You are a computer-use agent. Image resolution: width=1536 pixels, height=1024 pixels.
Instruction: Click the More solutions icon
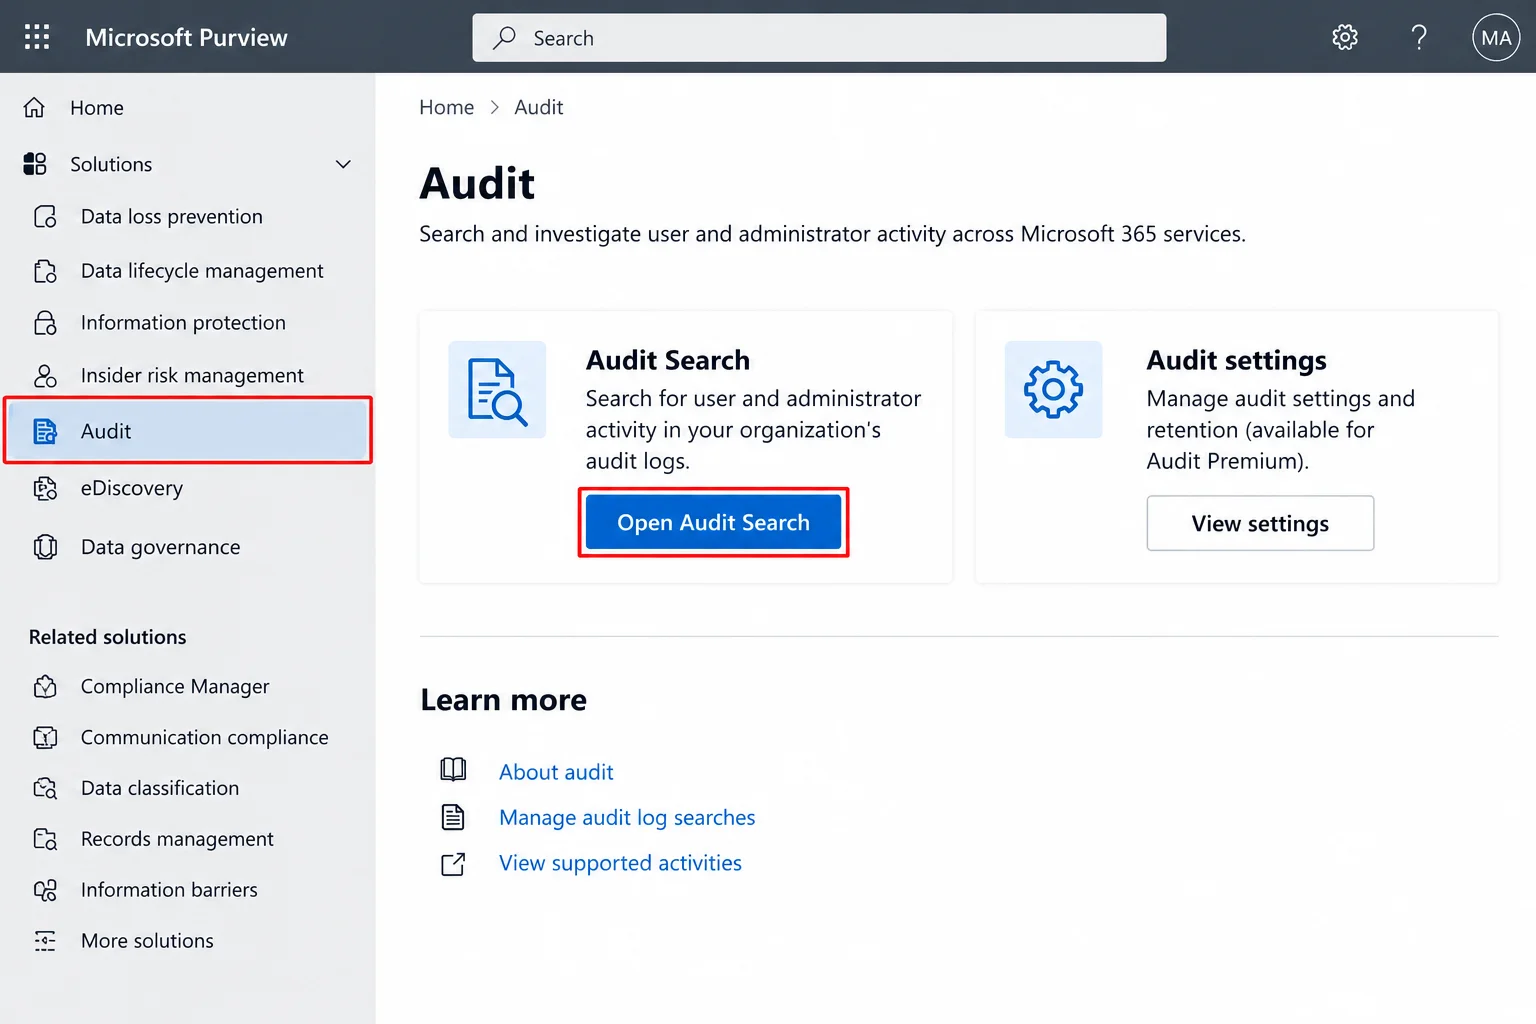(x=45, y=941)
